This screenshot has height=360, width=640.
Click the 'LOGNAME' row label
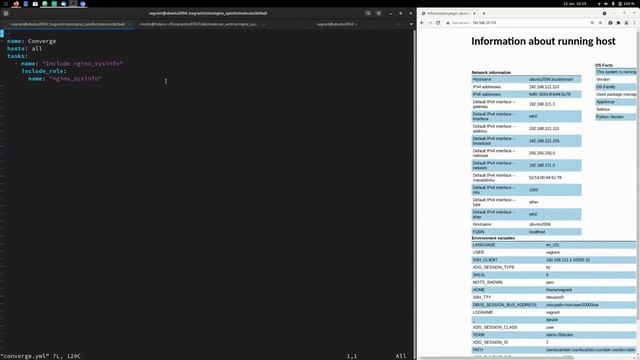click(483, 312)
